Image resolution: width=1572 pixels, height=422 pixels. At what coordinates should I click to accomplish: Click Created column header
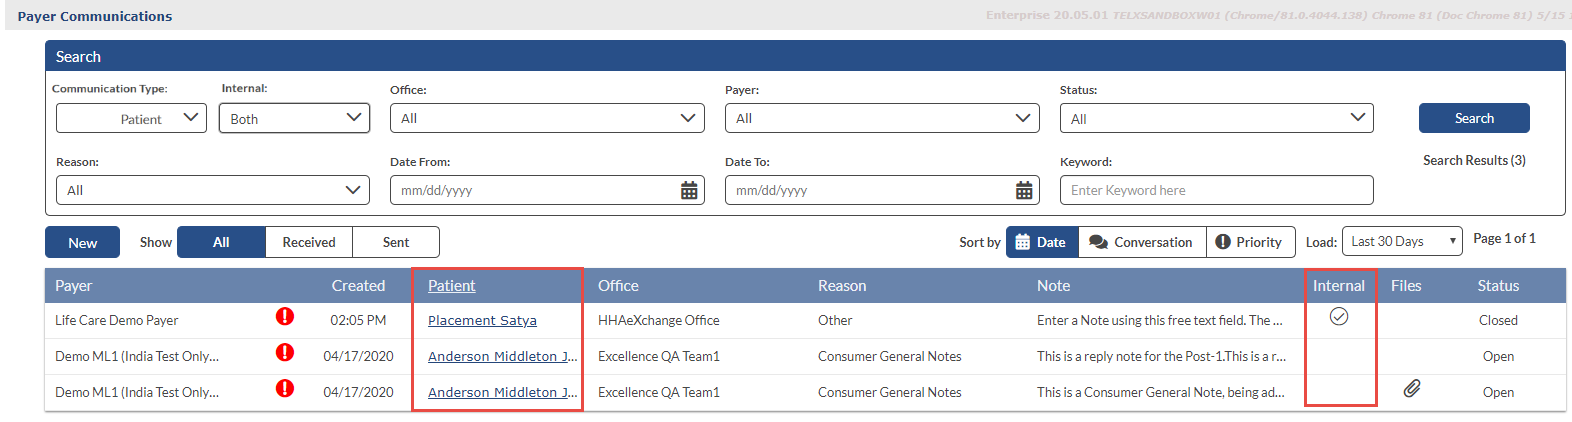358,285
